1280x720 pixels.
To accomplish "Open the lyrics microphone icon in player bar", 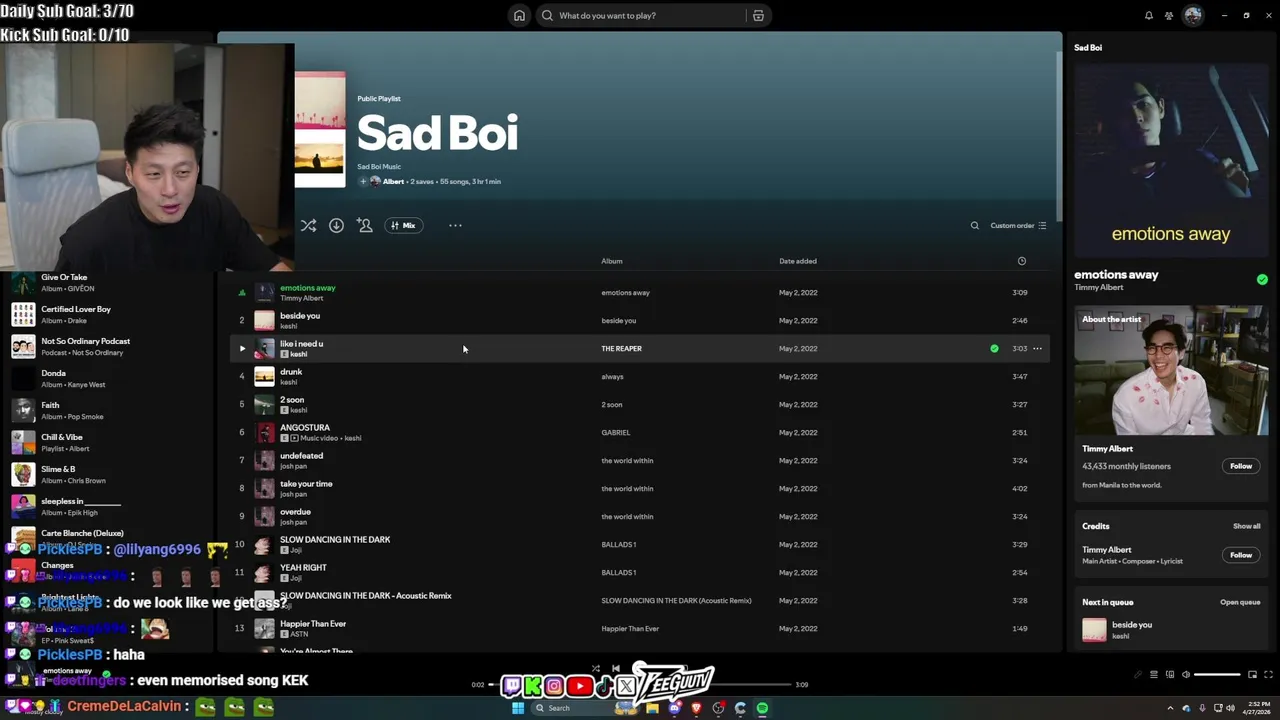I will 1137,675.
